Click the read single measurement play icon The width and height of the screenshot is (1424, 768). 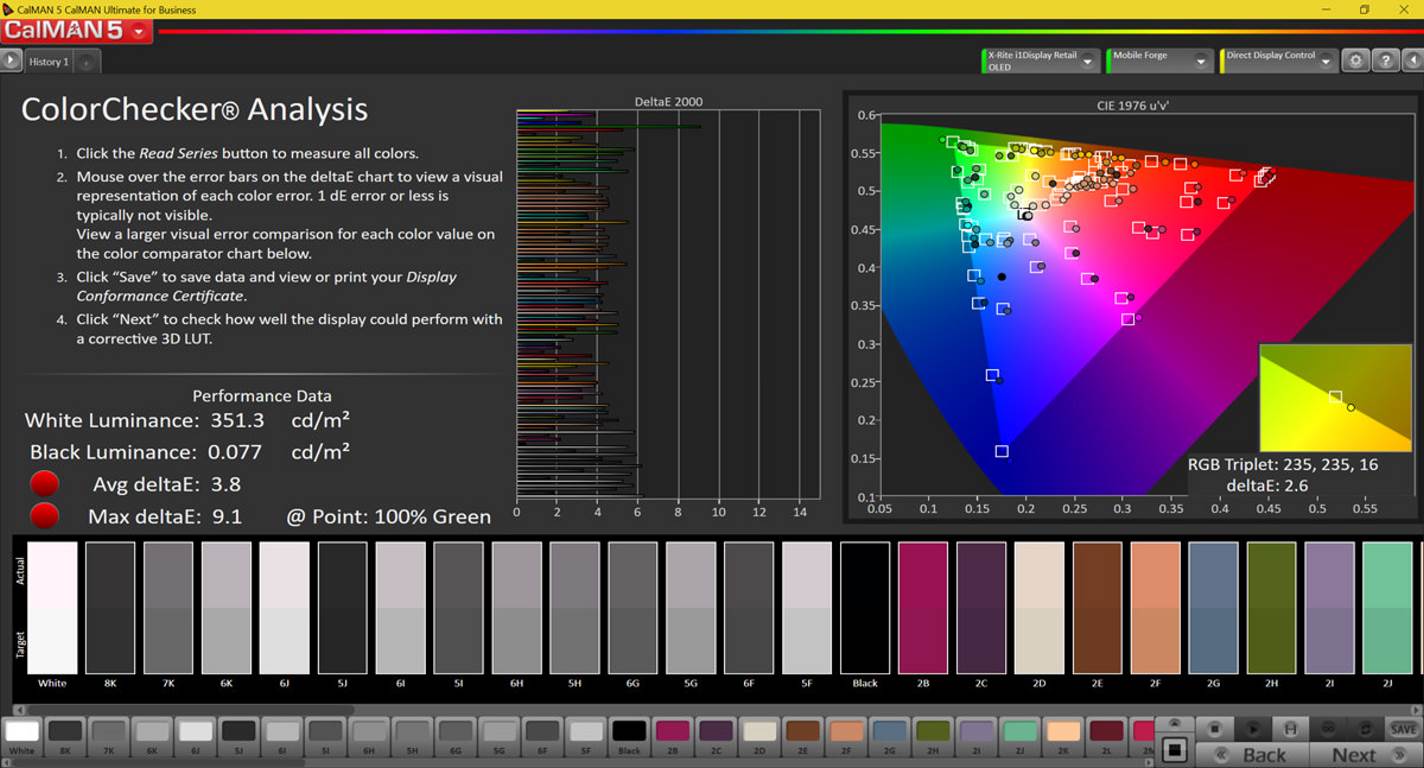tap(1252, 729)
